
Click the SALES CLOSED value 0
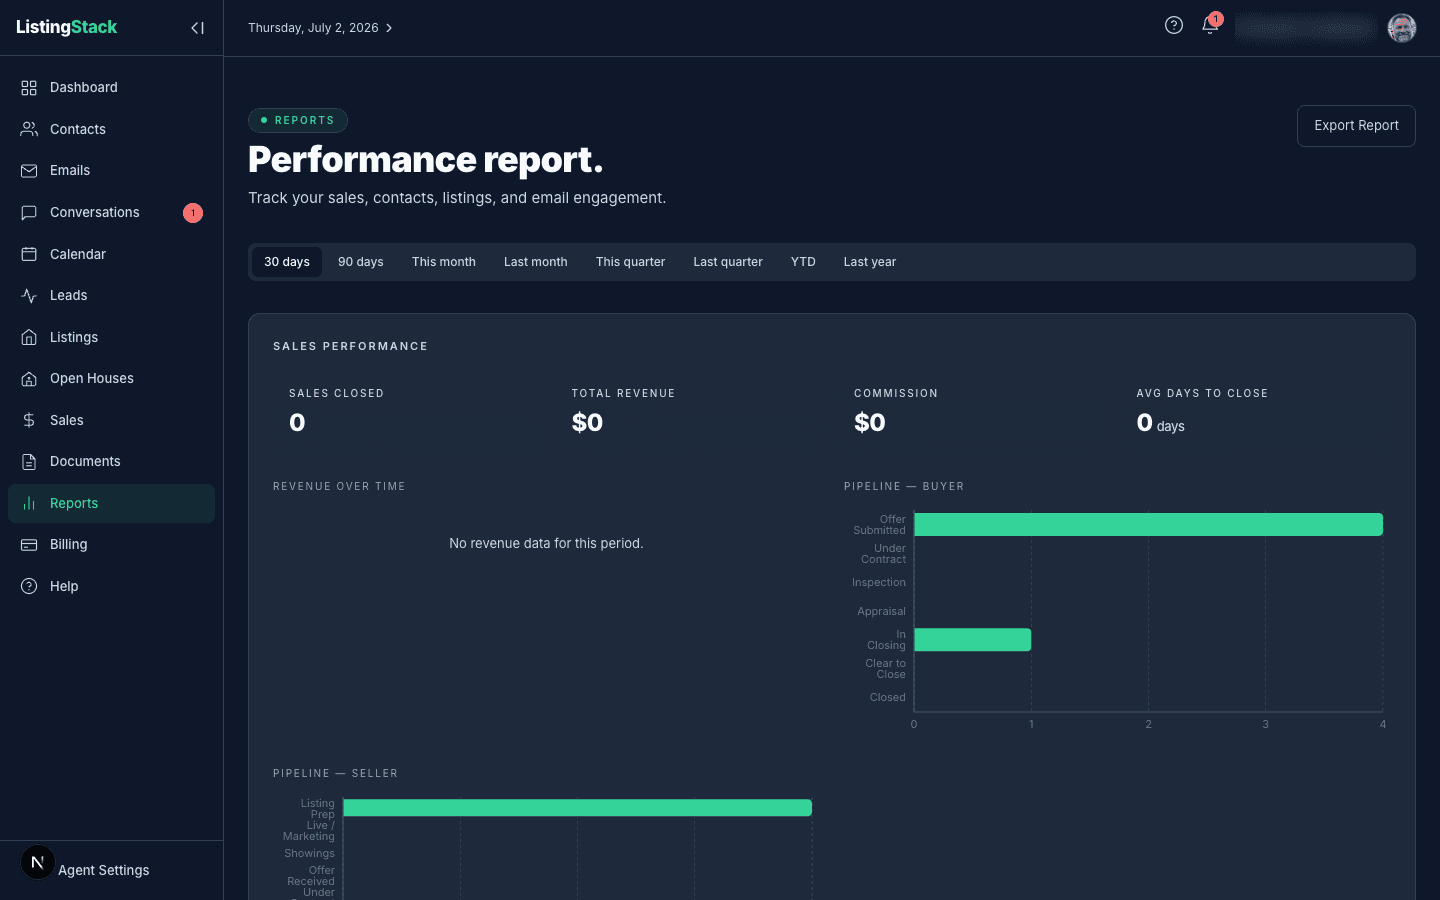297,423
